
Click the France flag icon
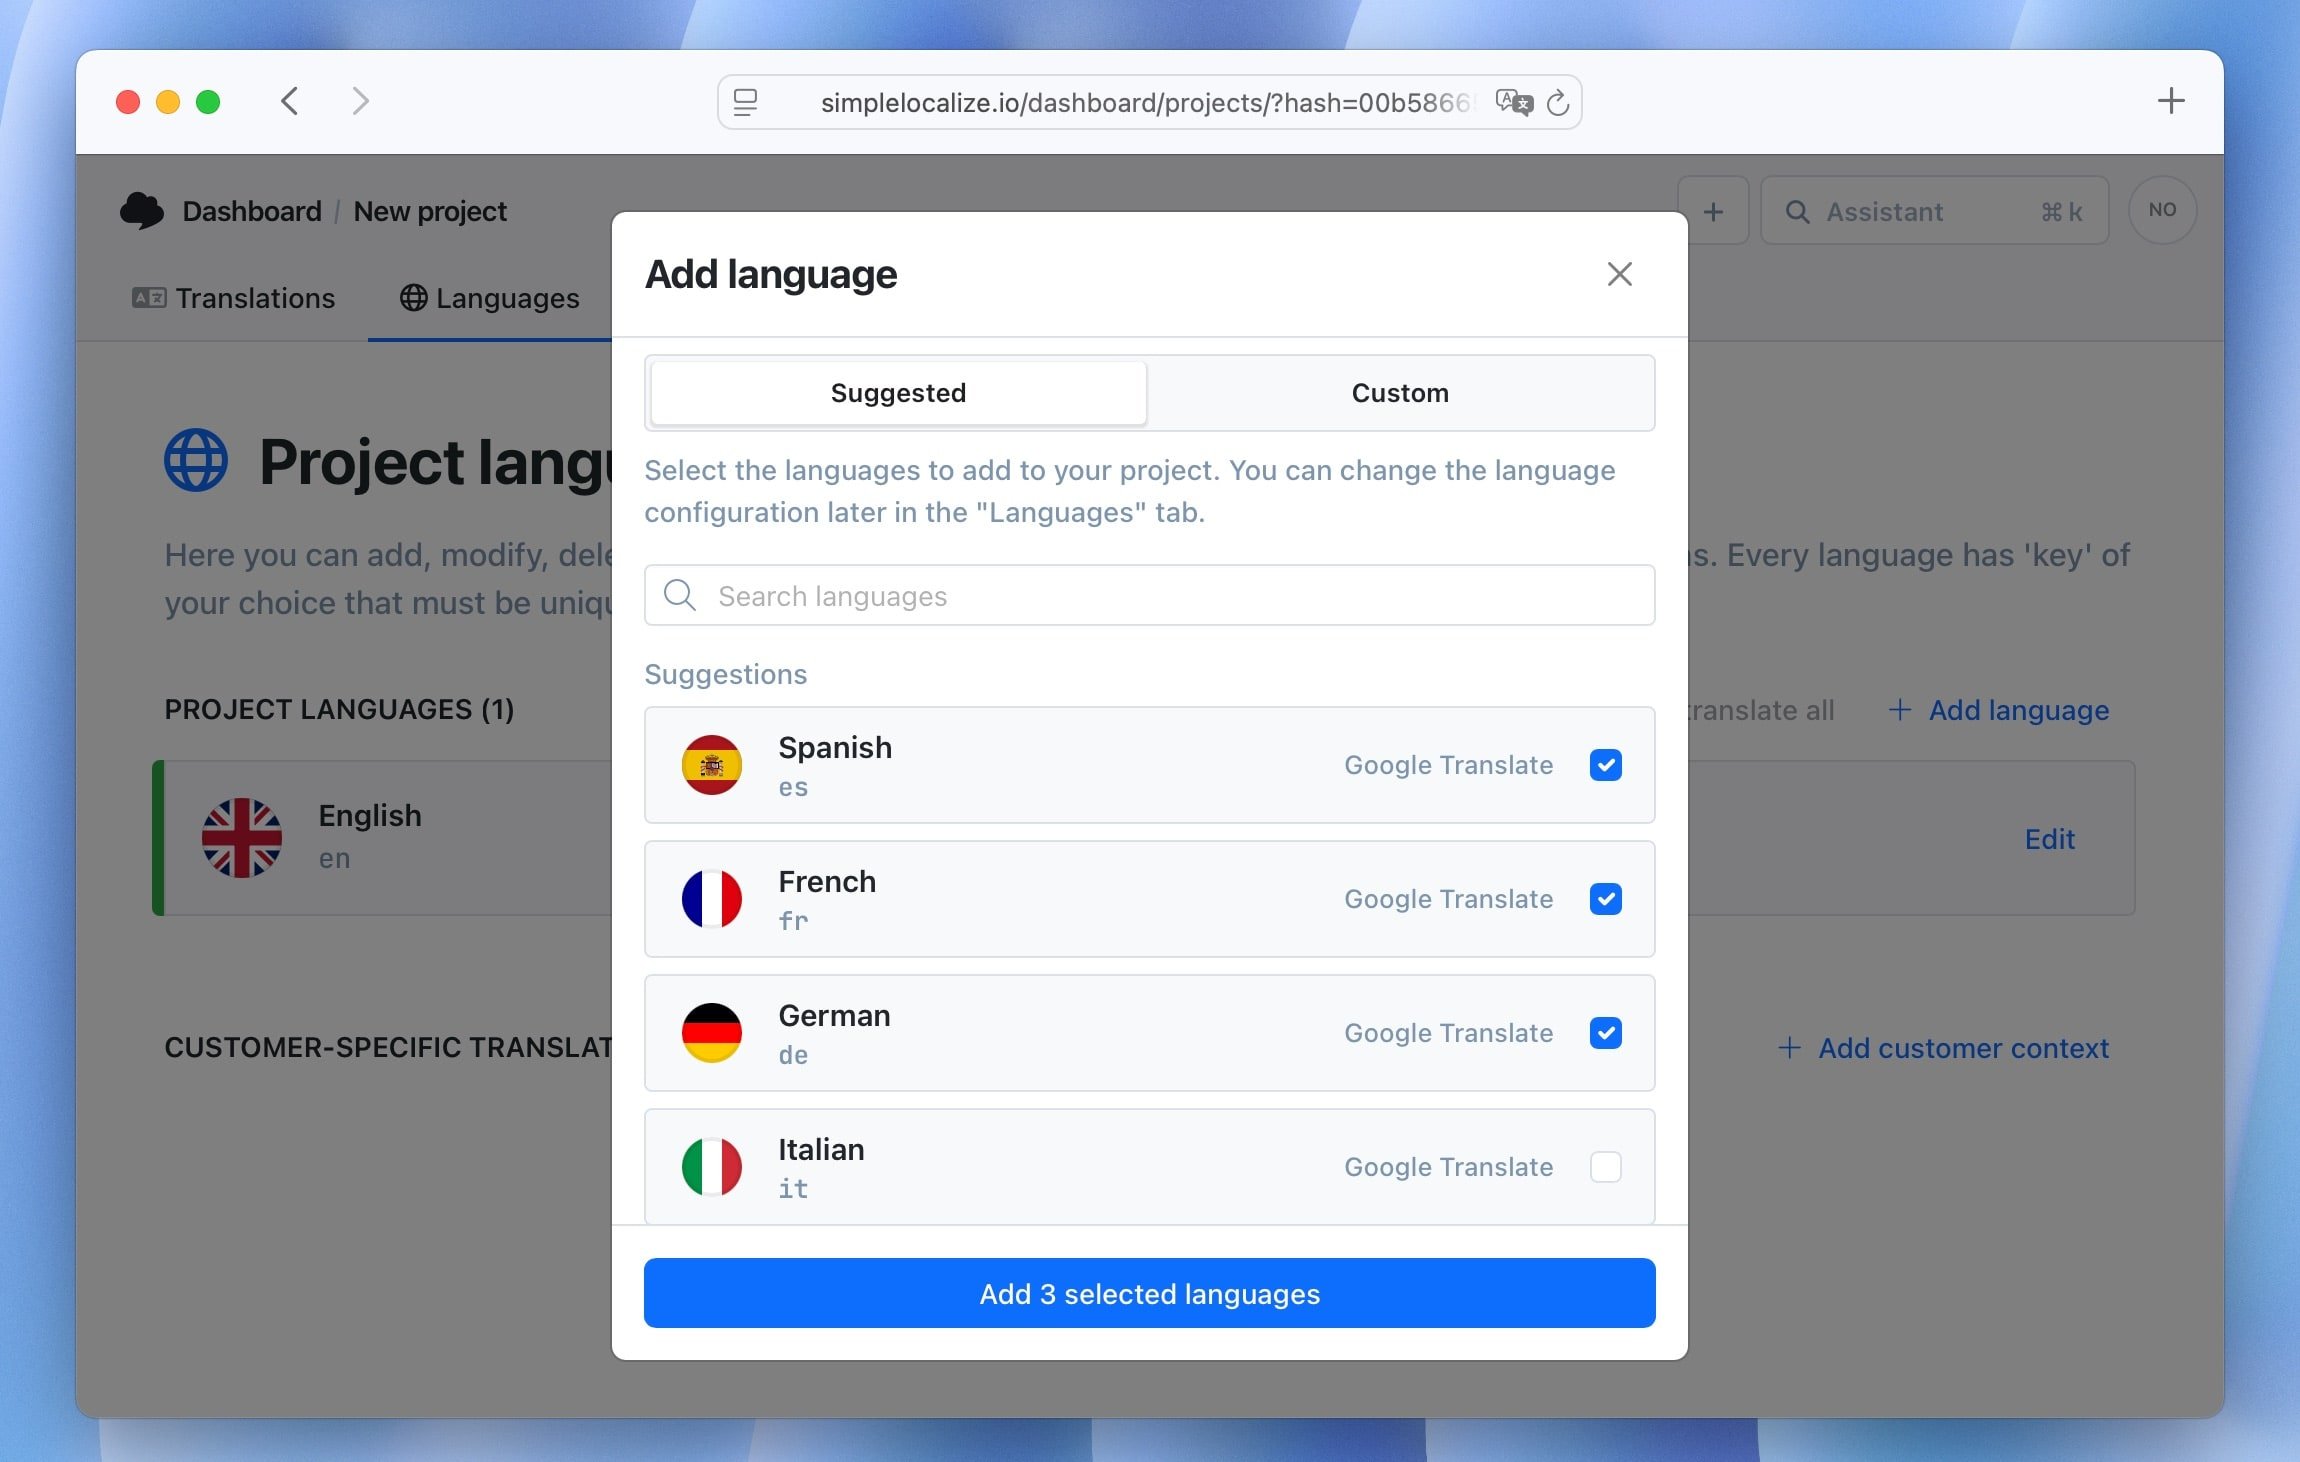(711, 899)
